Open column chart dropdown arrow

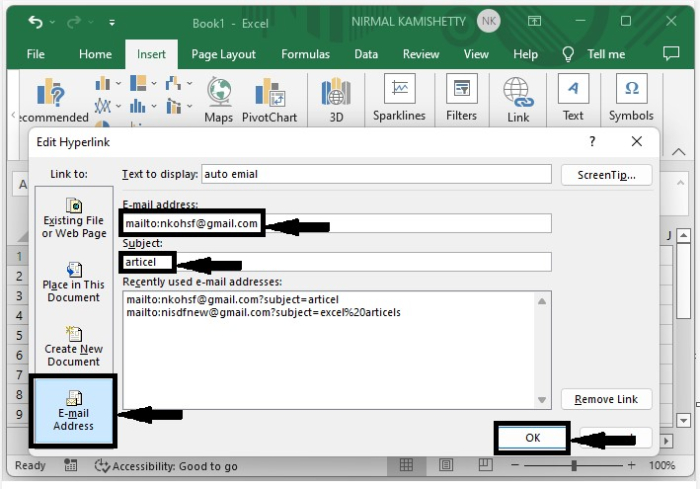[118, 84]
